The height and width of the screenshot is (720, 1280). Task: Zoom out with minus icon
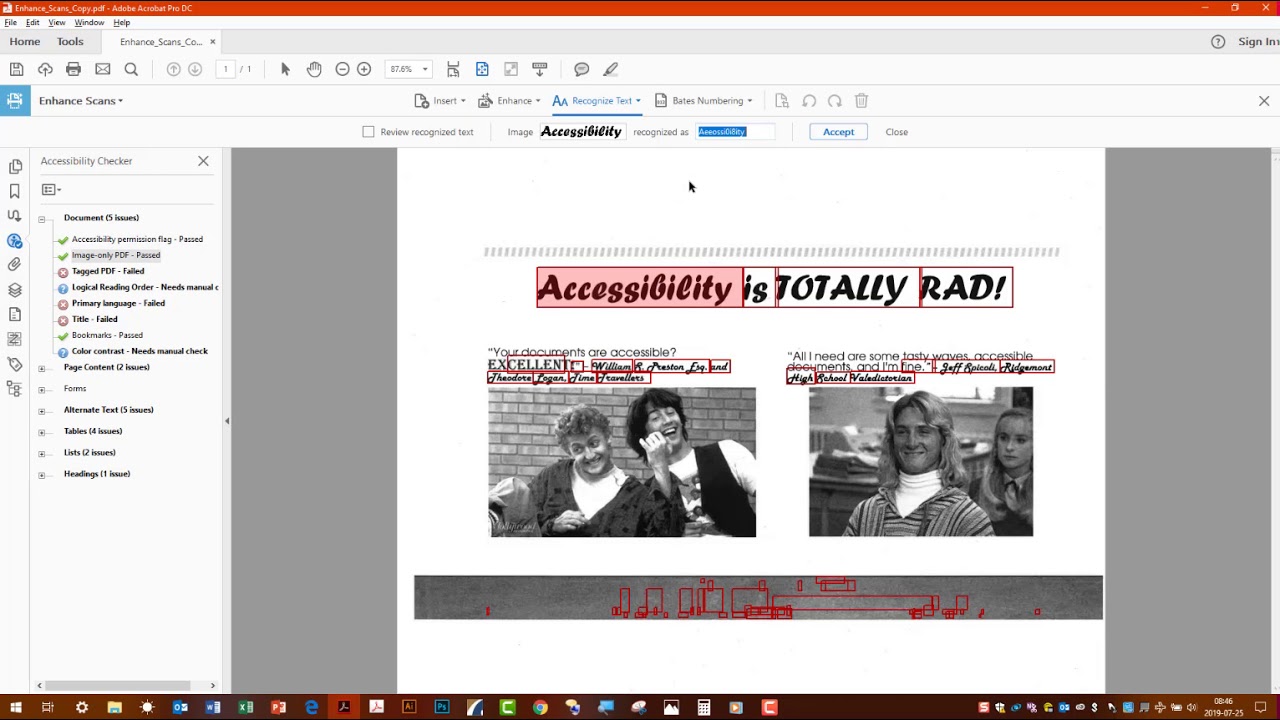coord(342,69)
